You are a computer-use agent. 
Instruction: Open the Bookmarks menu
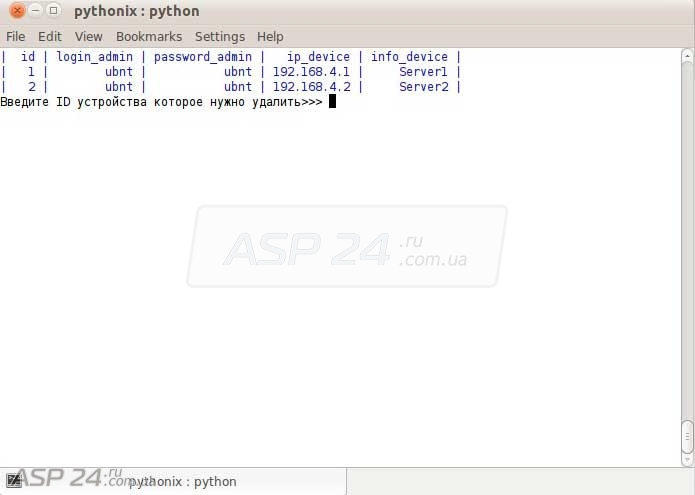tap(149, 36)
